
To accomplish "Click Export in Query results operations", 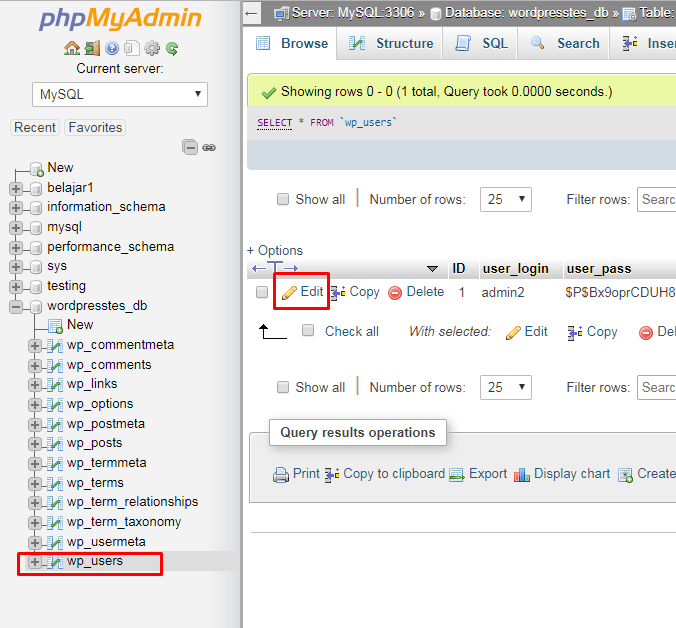I will click(478, 474).
